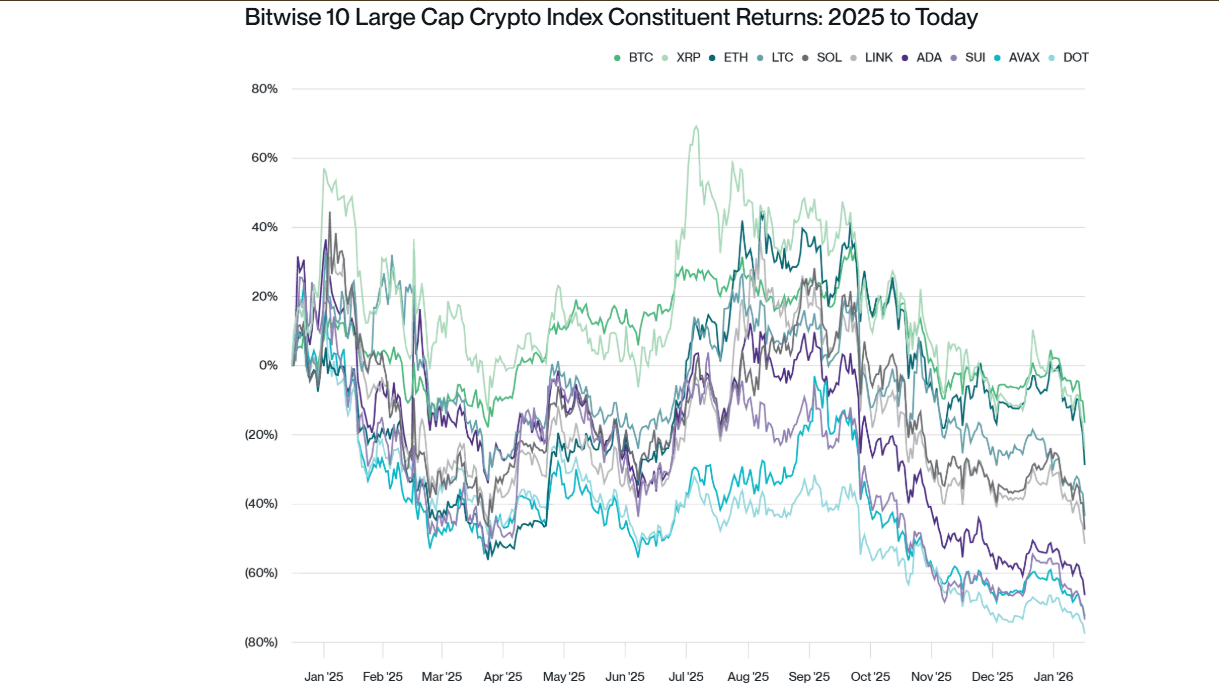This screenshot has height=700, width=1219.
Task: Click the Feb '25 x-axis label
Action: (x=382, y=677)
